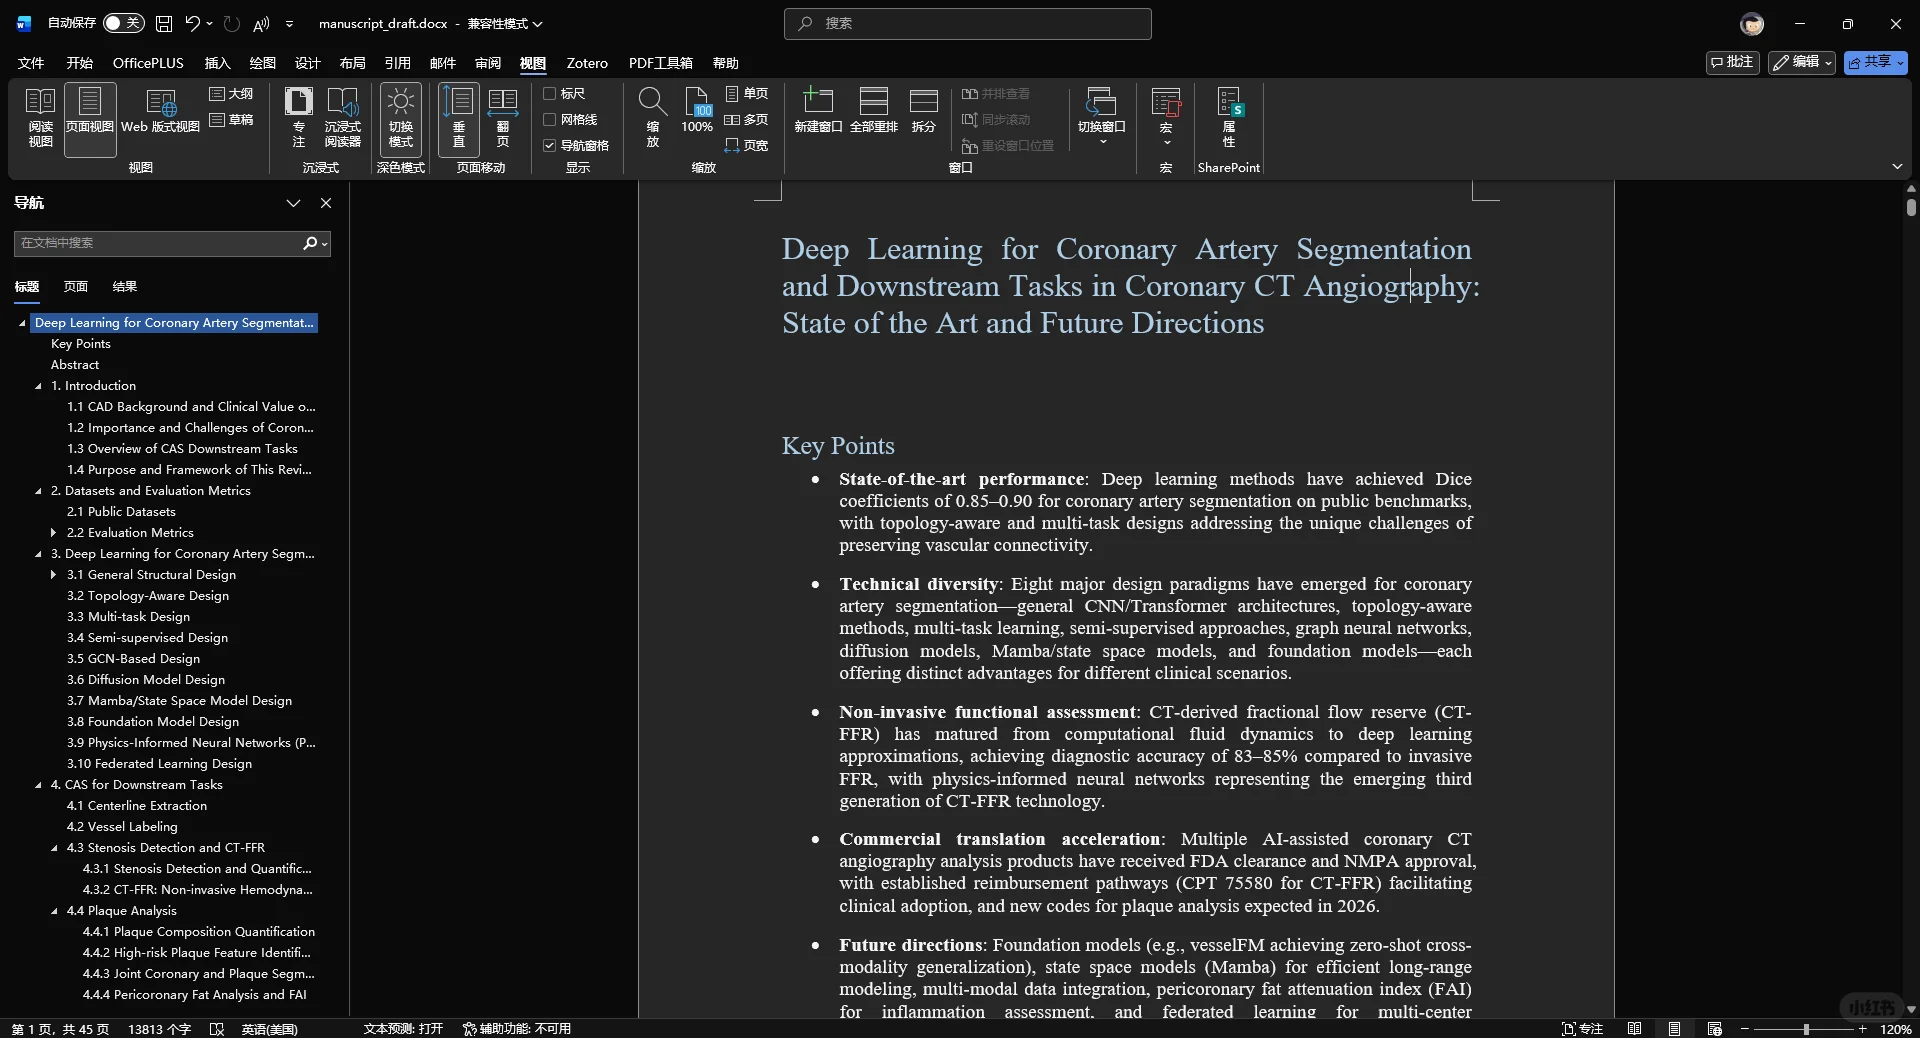Click the Zoom magnifier icon
Viewport: 1920px width, 1038px height.
(652, 117)
